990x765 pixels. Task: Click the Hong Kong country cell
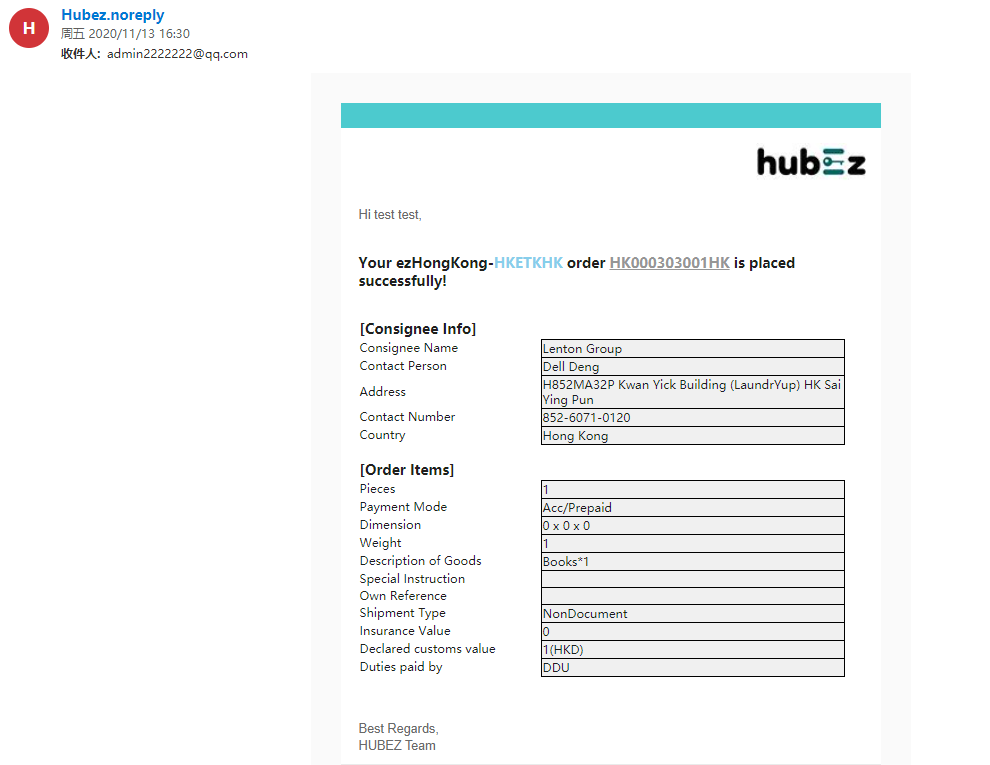693,436
